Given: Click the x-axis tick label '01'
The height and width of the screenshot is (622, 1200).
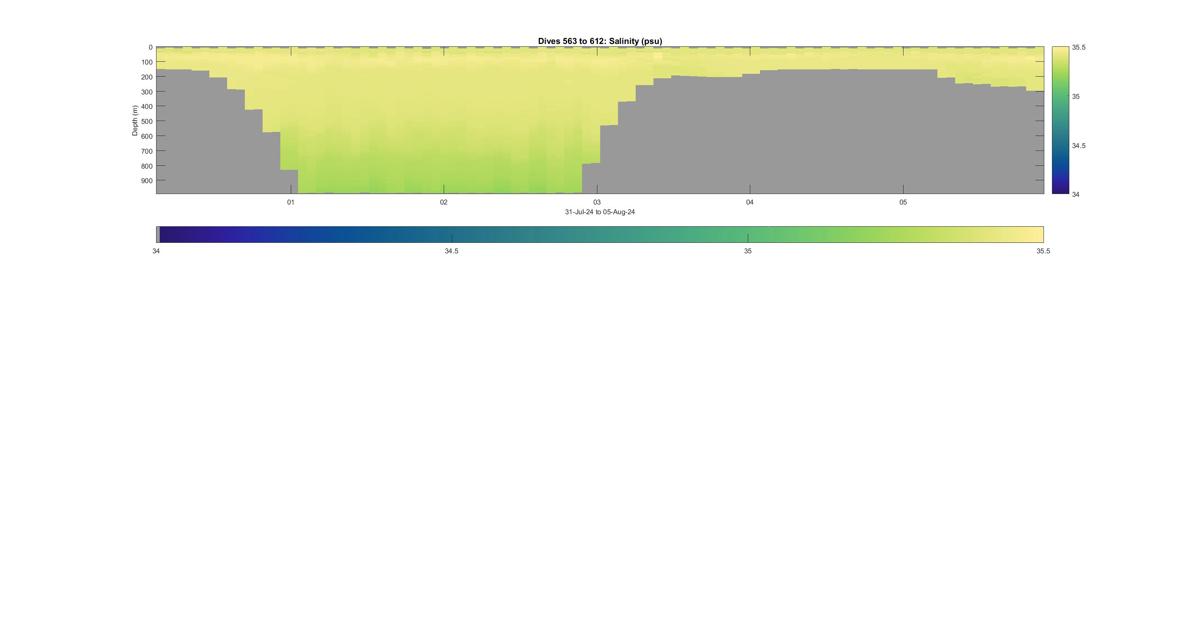Looking at the screenshot, I should (x=291, y=202).
